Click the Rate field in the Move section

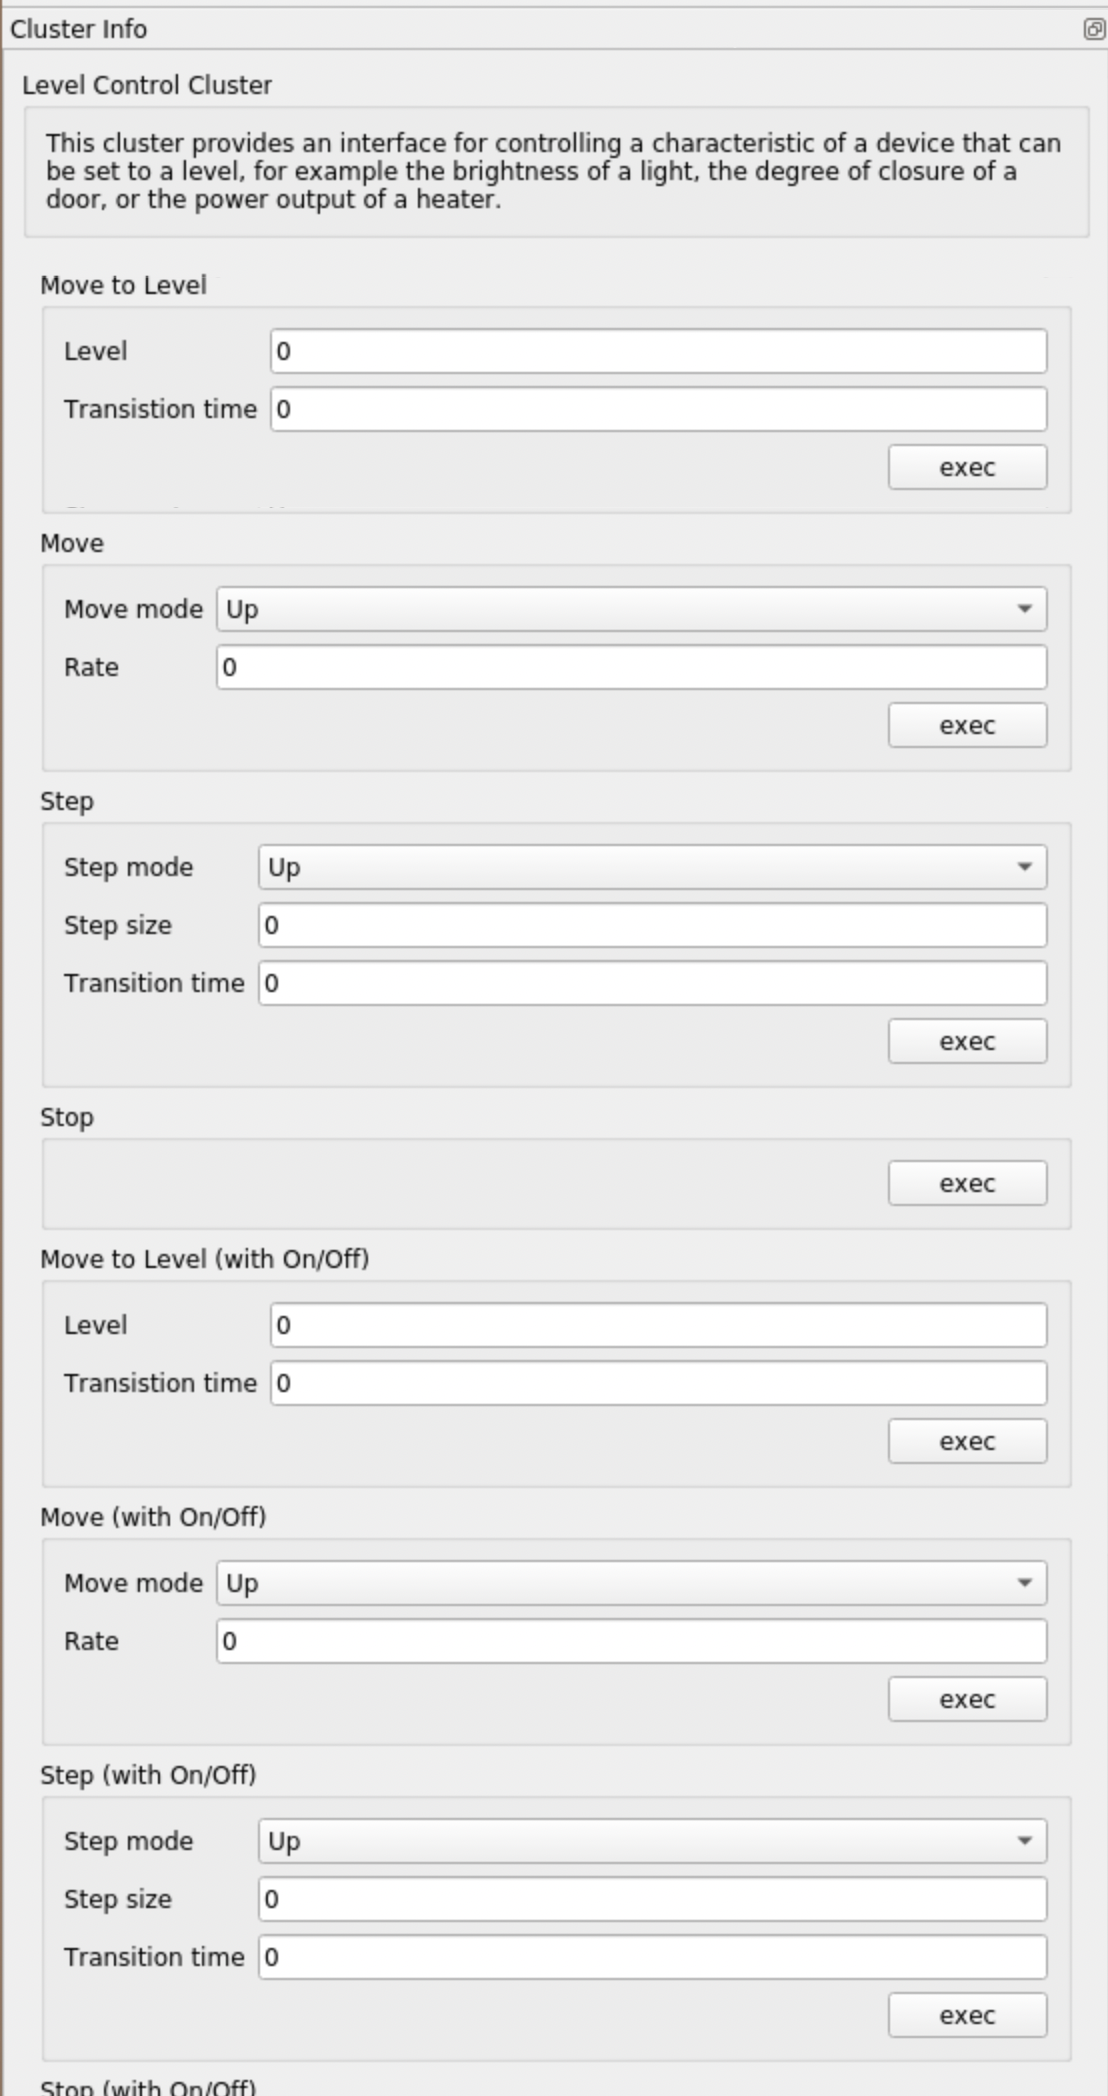tap(632, 667)
